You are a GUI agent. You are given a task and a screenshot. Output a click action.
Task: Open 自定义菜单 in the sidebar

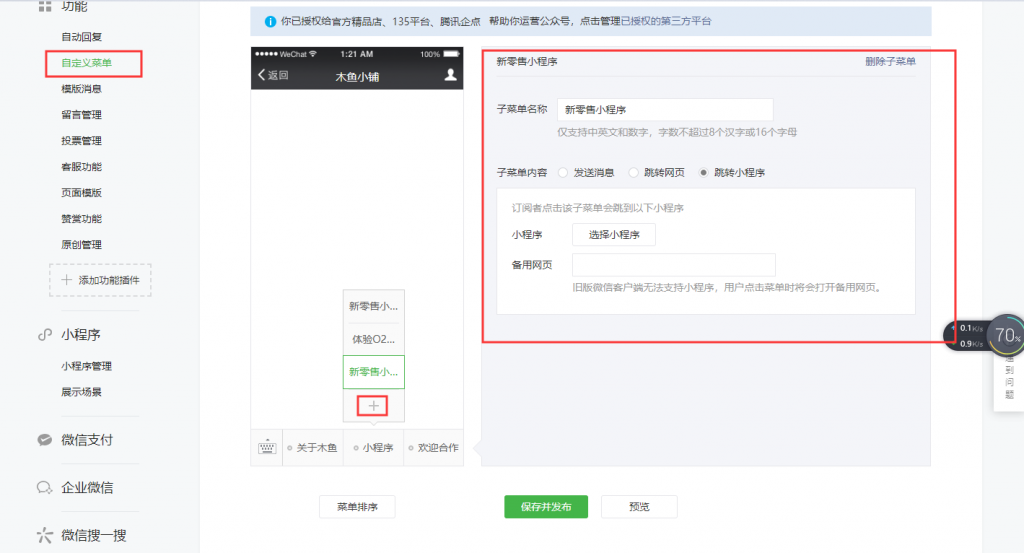86,63
